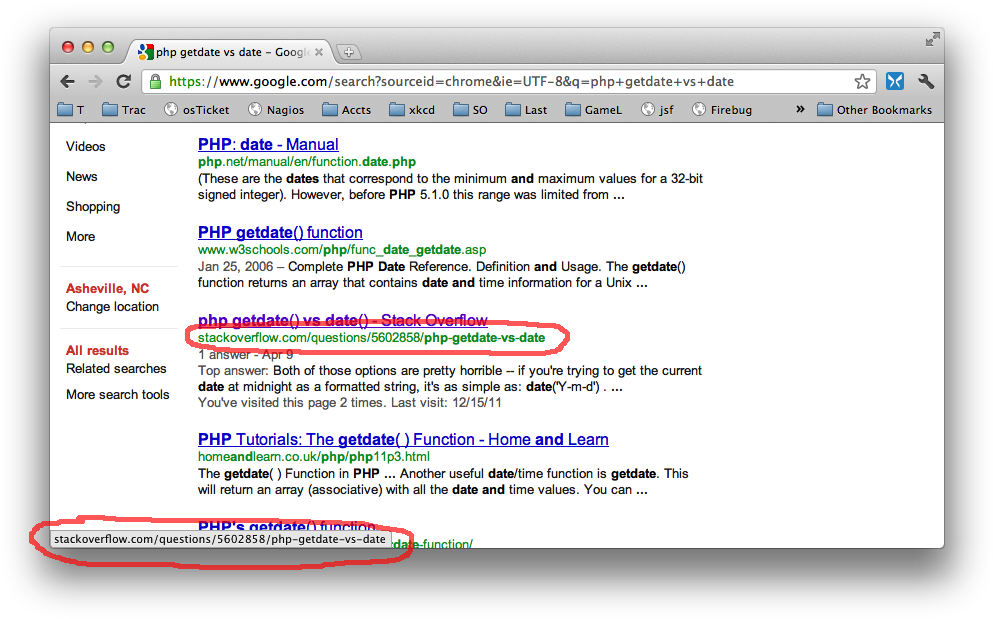The width and height of the screenshot is (993, 619).
Task: Reload the page with the refresh icon
Action: click(124, 82)
